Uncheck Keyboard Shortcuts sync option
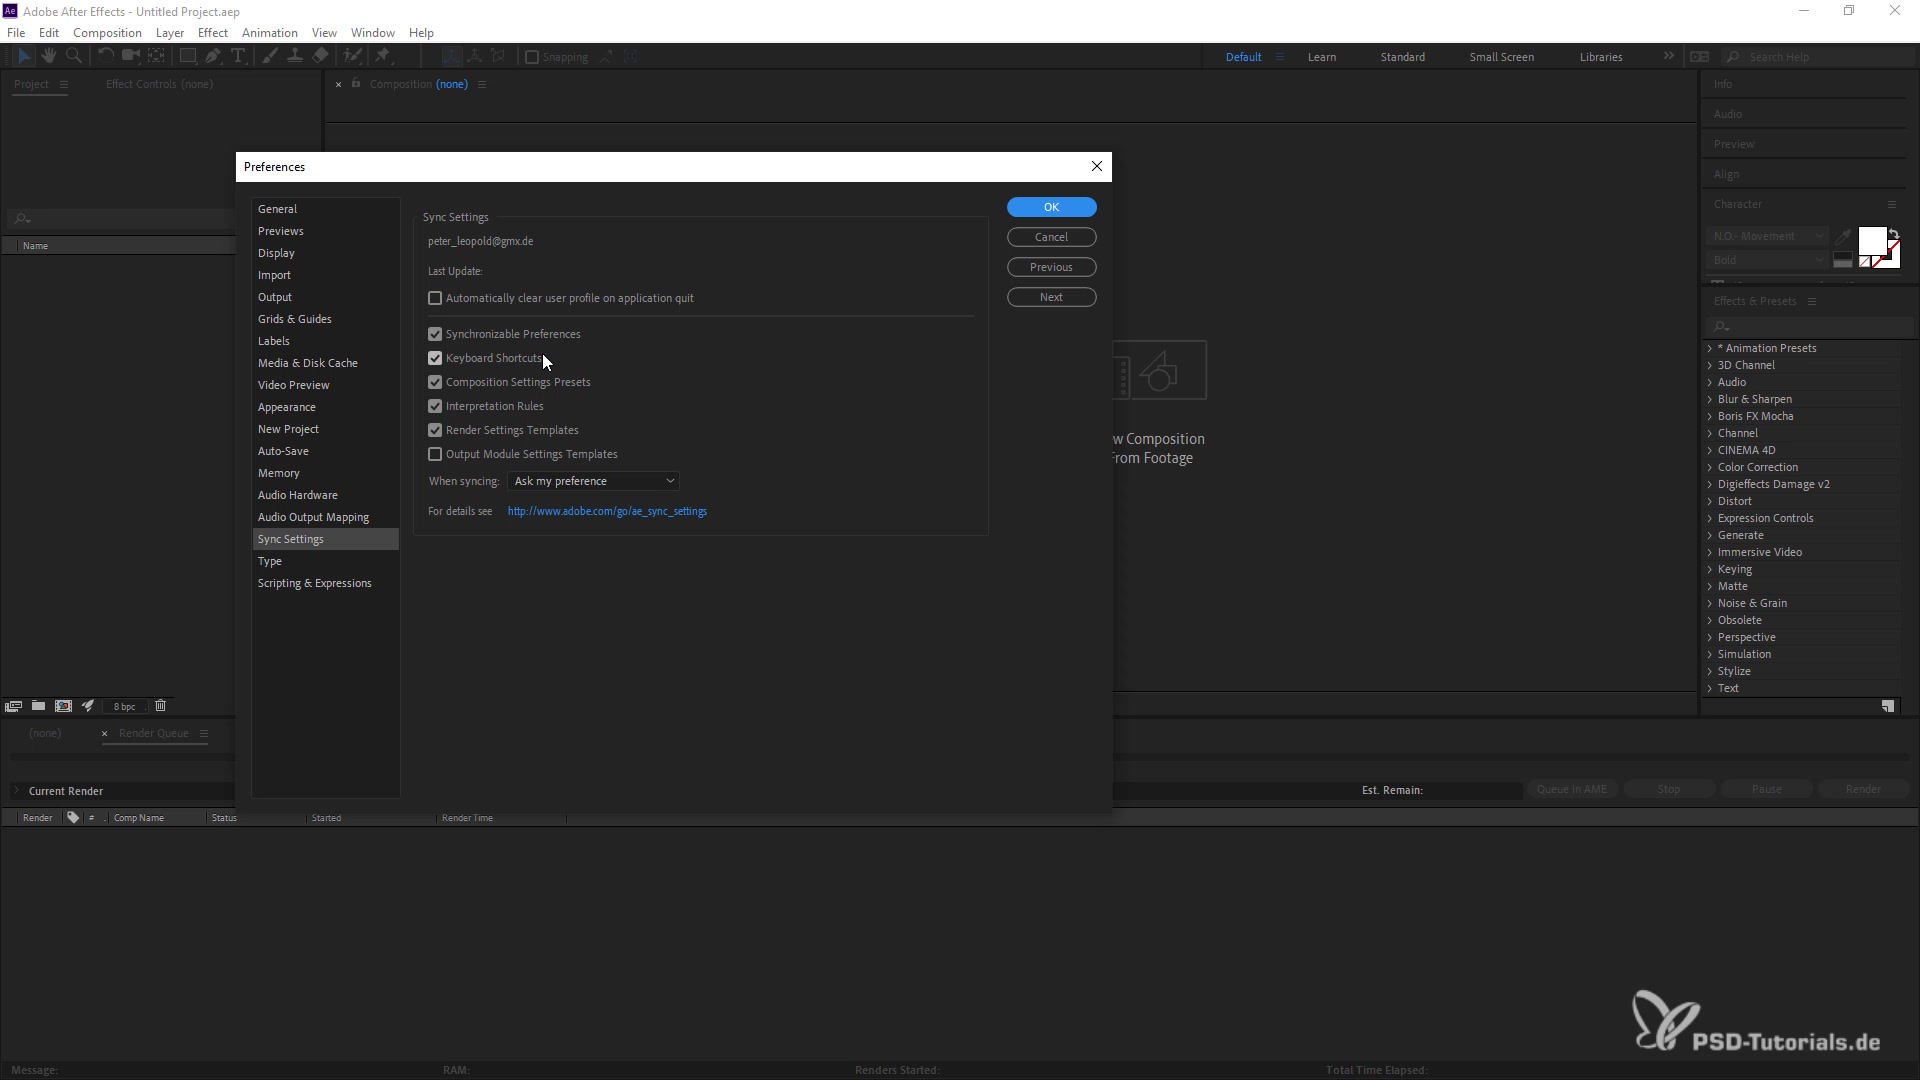Screen dimensions: 1920x1080 pyautogui.click(x=435, y=358)
